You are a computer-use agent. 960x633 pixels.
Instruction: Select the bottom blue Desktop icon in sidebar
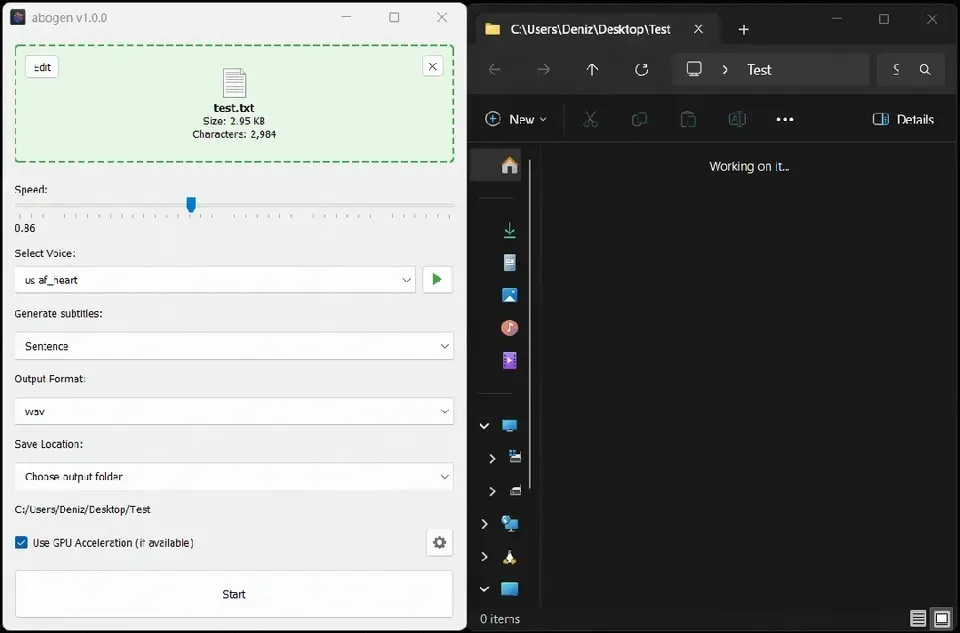click(509, 589)
